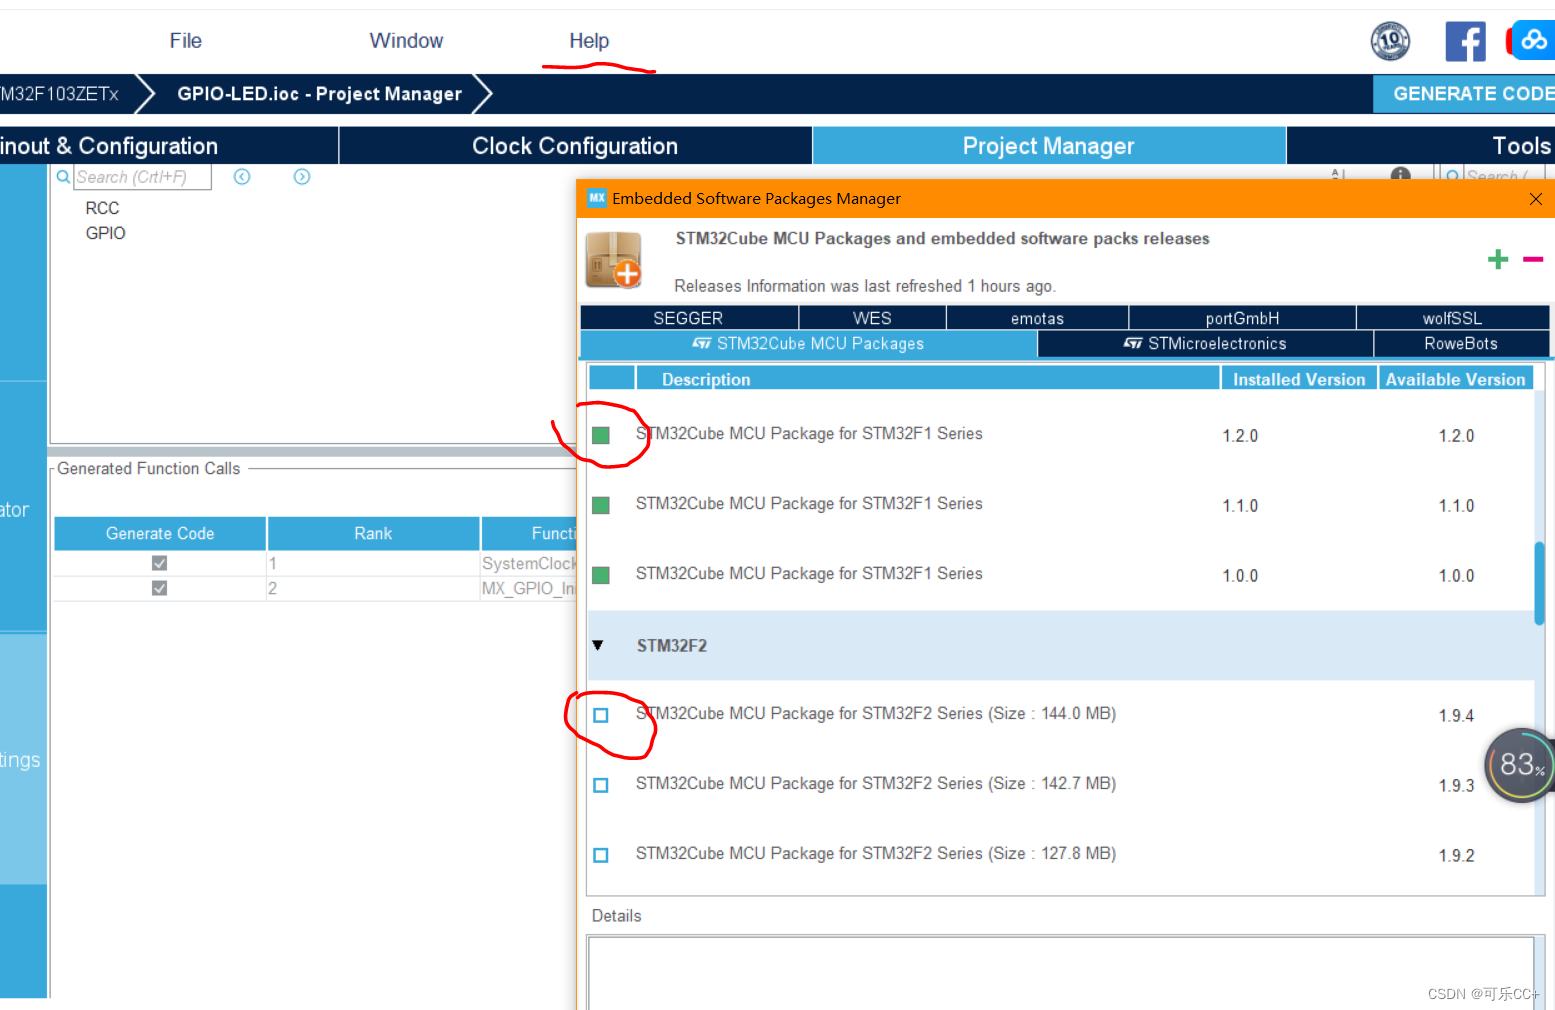Open the File menu
Screen dimensions: 1555x1010
point(185,41)
